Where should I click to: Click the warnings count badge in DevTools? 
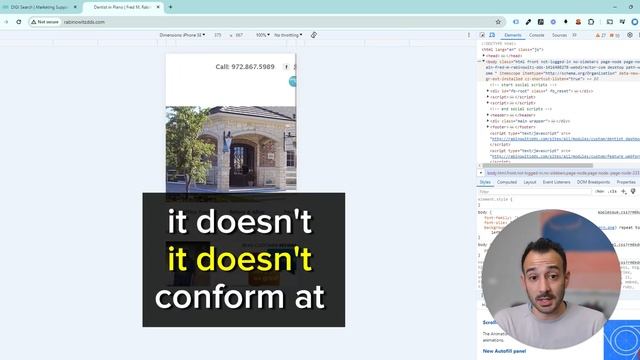click(x=600, y=36)
